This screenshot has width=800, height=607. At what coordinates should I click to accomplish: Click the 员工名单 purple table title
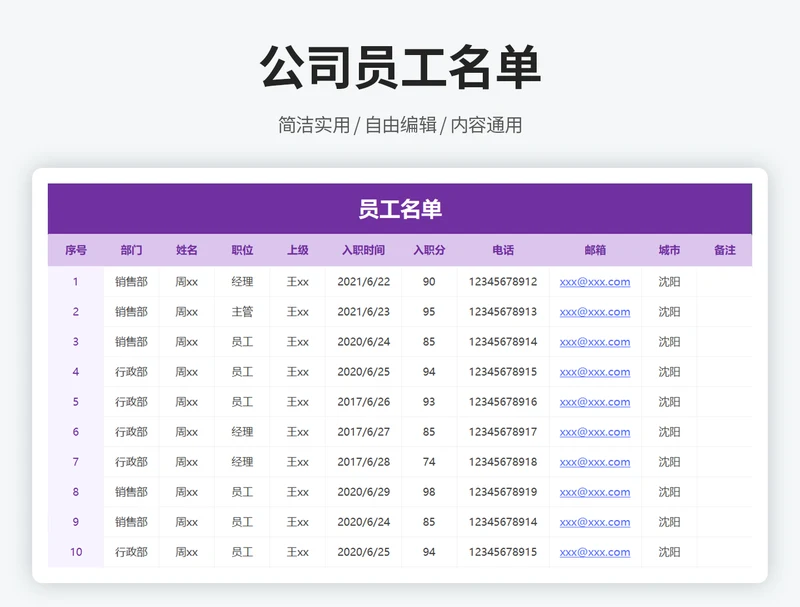400,209
